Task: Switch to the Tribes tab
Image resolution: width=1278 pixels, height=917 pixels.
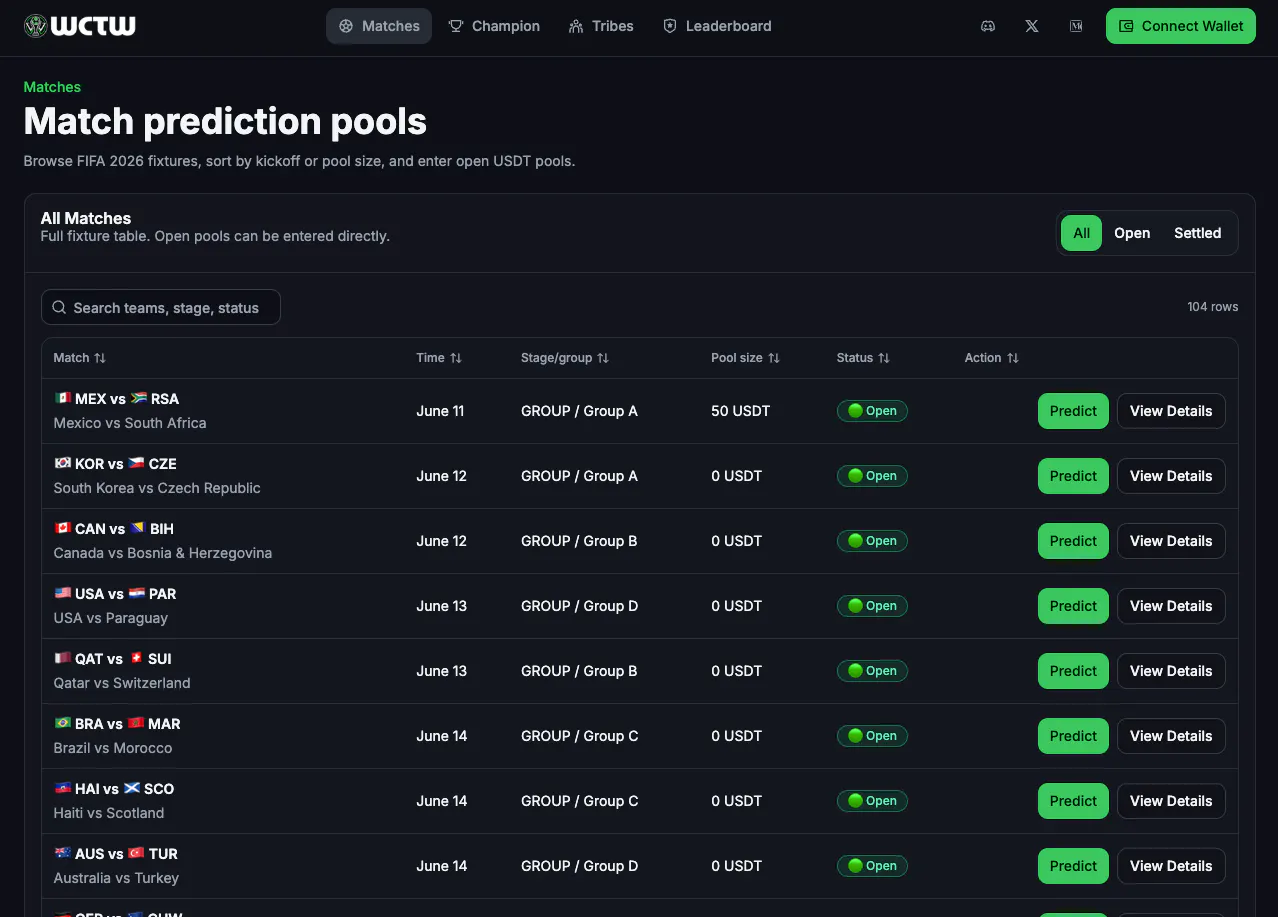Action: point(601,26)
